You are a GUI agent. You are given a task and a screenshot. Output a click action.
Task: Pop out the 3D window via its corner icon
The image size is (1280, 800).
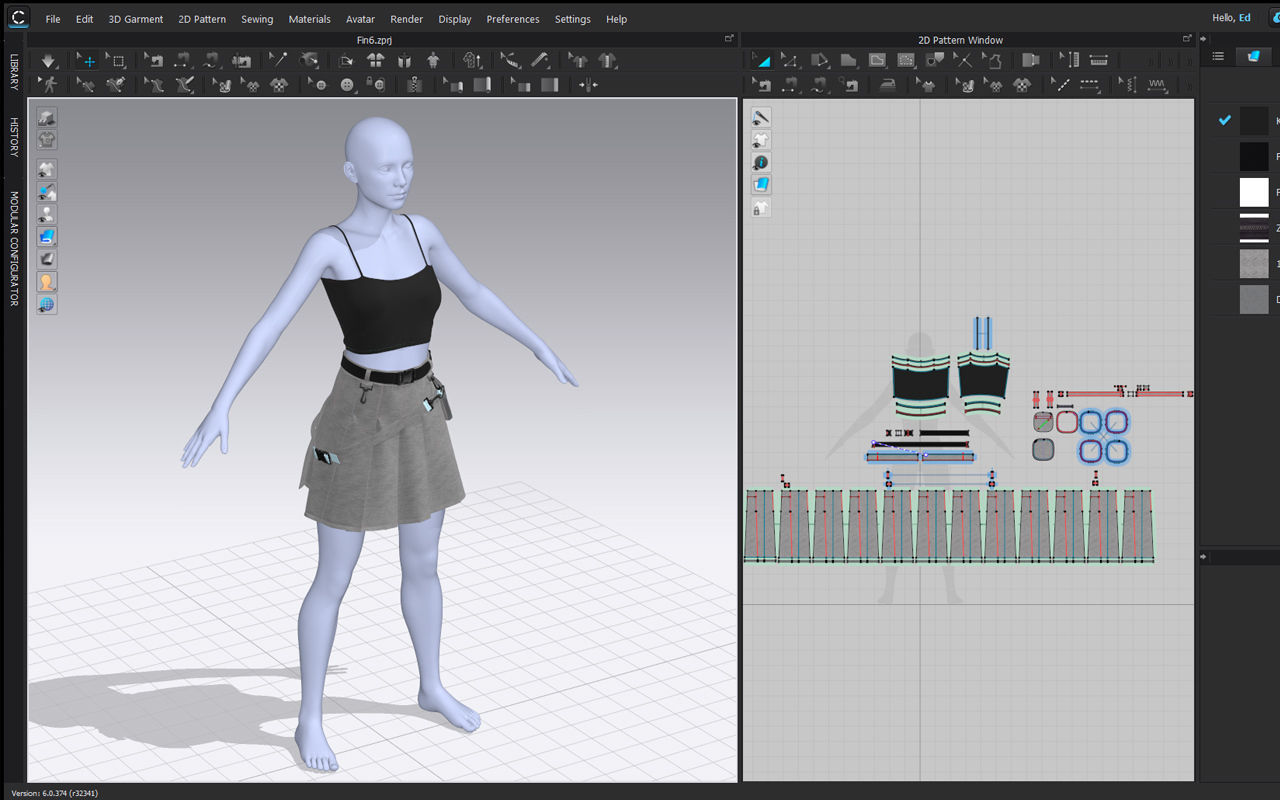click(x=729, y=39)
